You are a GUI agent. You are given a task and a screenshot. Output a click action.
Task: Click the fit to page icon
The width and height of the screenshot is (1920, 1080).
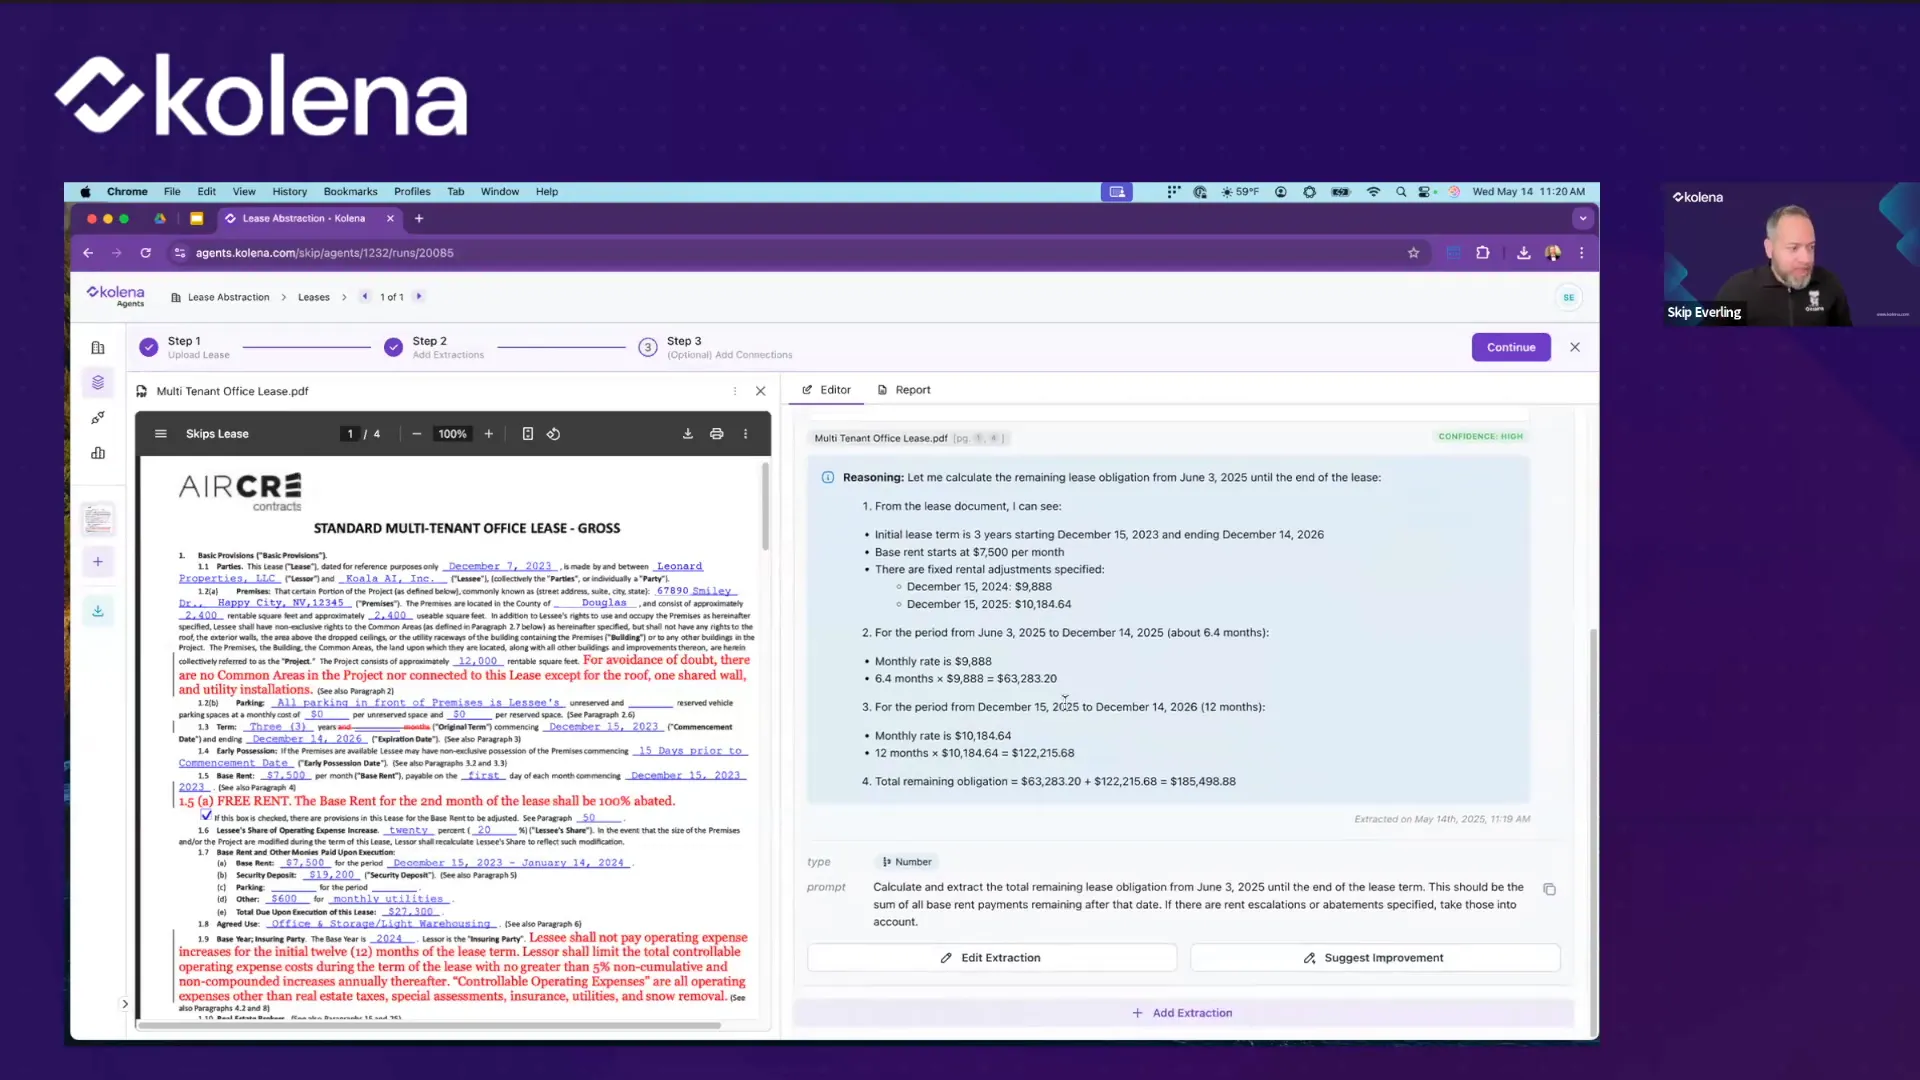pos(528,434)
